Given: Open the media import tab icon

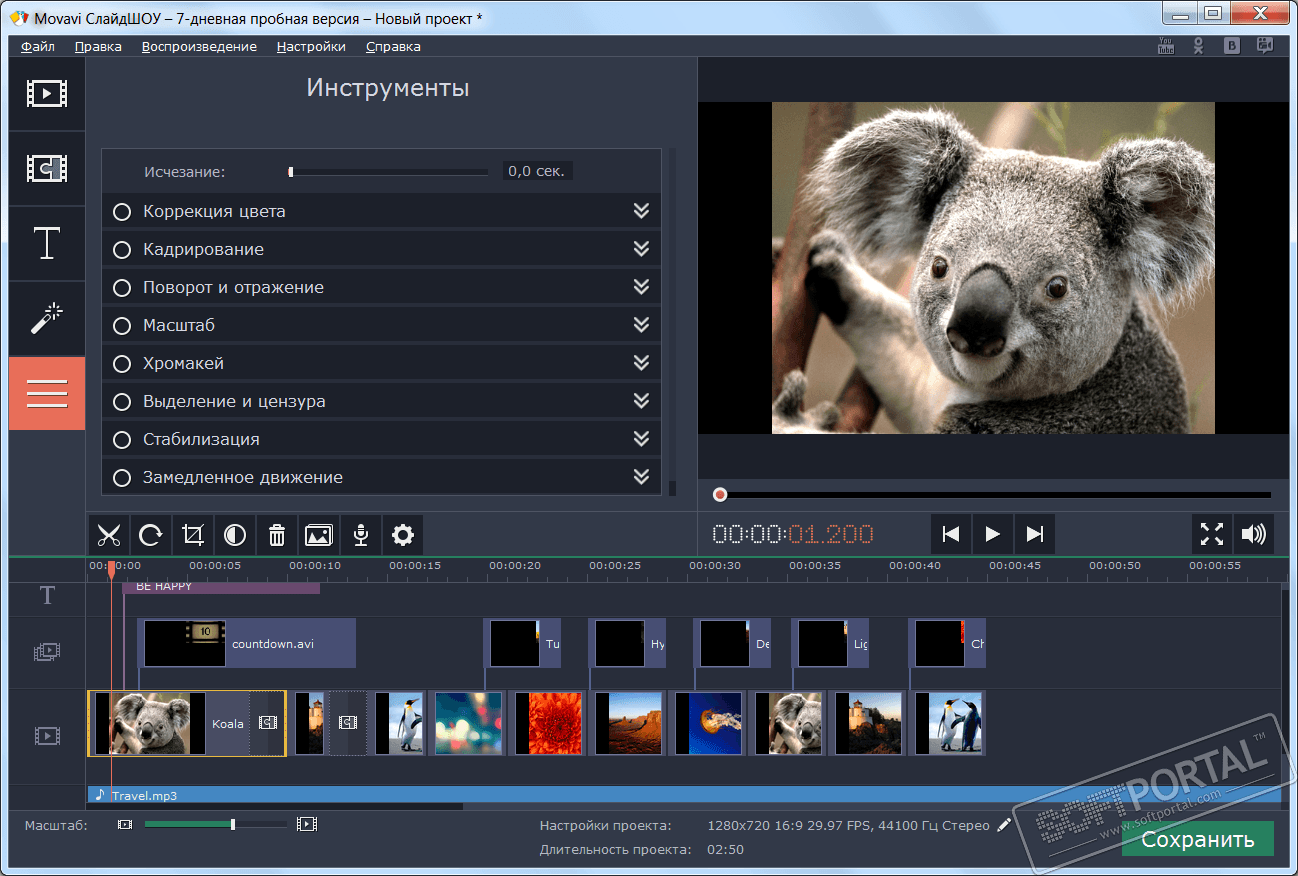Looking at the screenshot, I should tap(47, 94).
